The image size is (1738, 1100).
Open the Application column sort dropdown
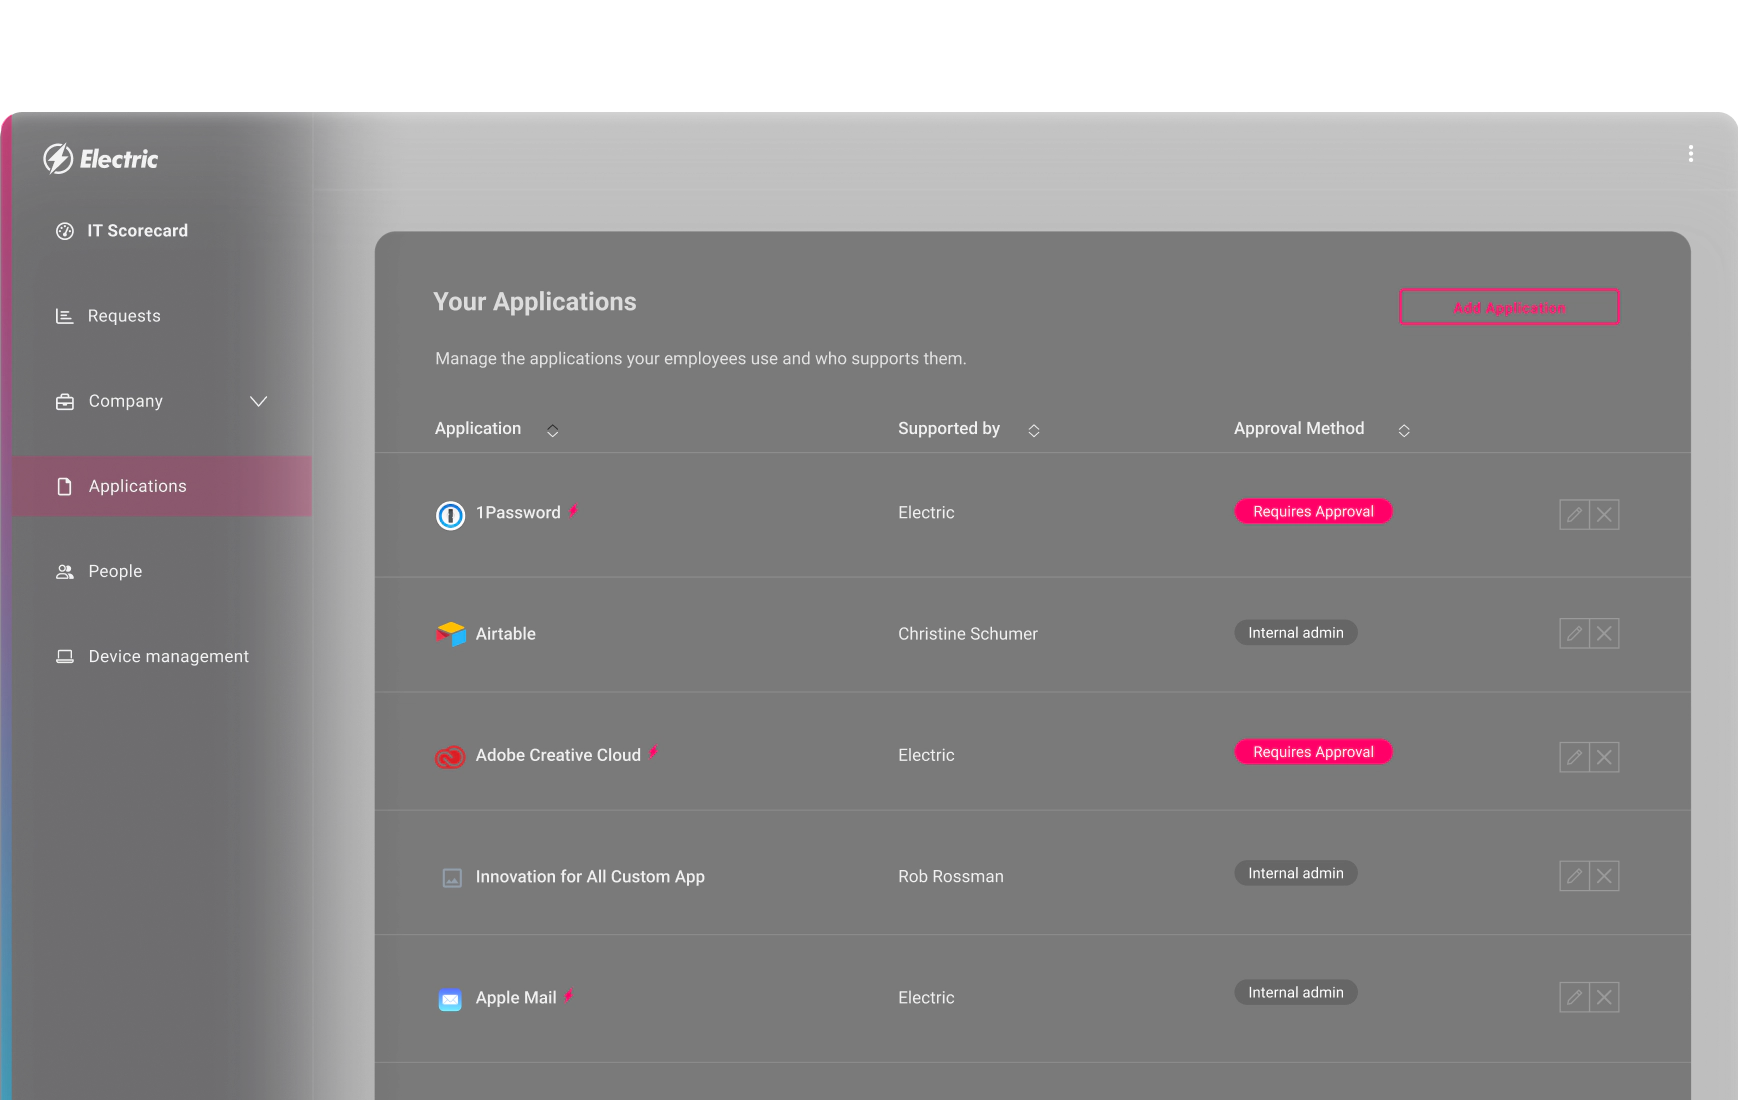tap(552, 432)
